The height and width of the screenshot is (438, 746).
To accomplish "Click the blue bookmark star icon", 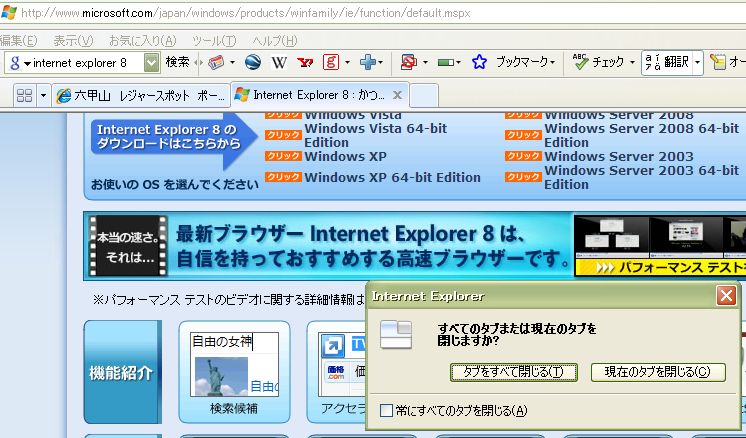I will coord(479,62).
